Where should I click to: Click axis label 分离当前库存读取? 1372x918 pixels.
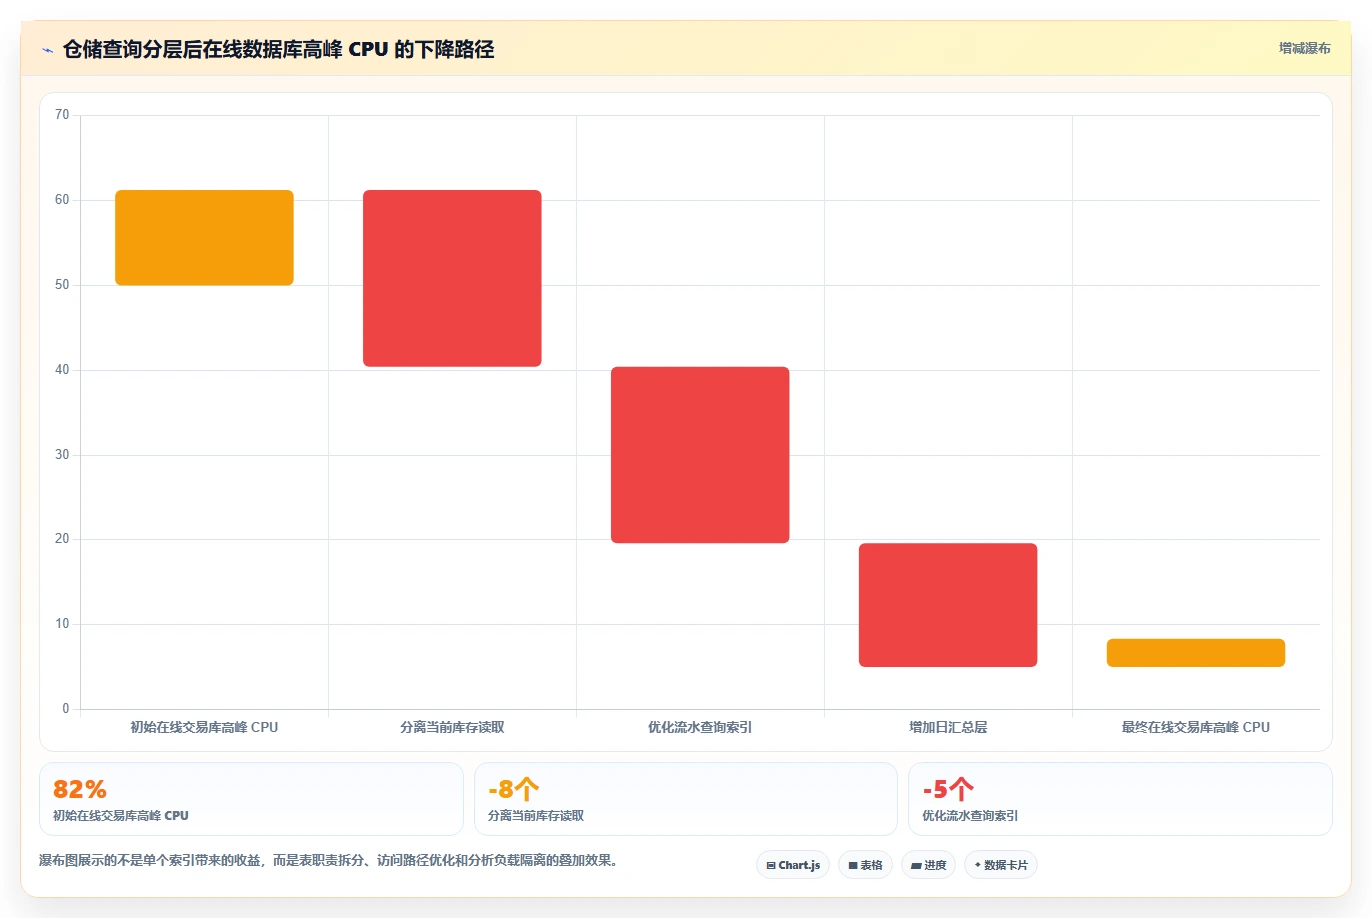pyautogui.click(x=452, y=727)
